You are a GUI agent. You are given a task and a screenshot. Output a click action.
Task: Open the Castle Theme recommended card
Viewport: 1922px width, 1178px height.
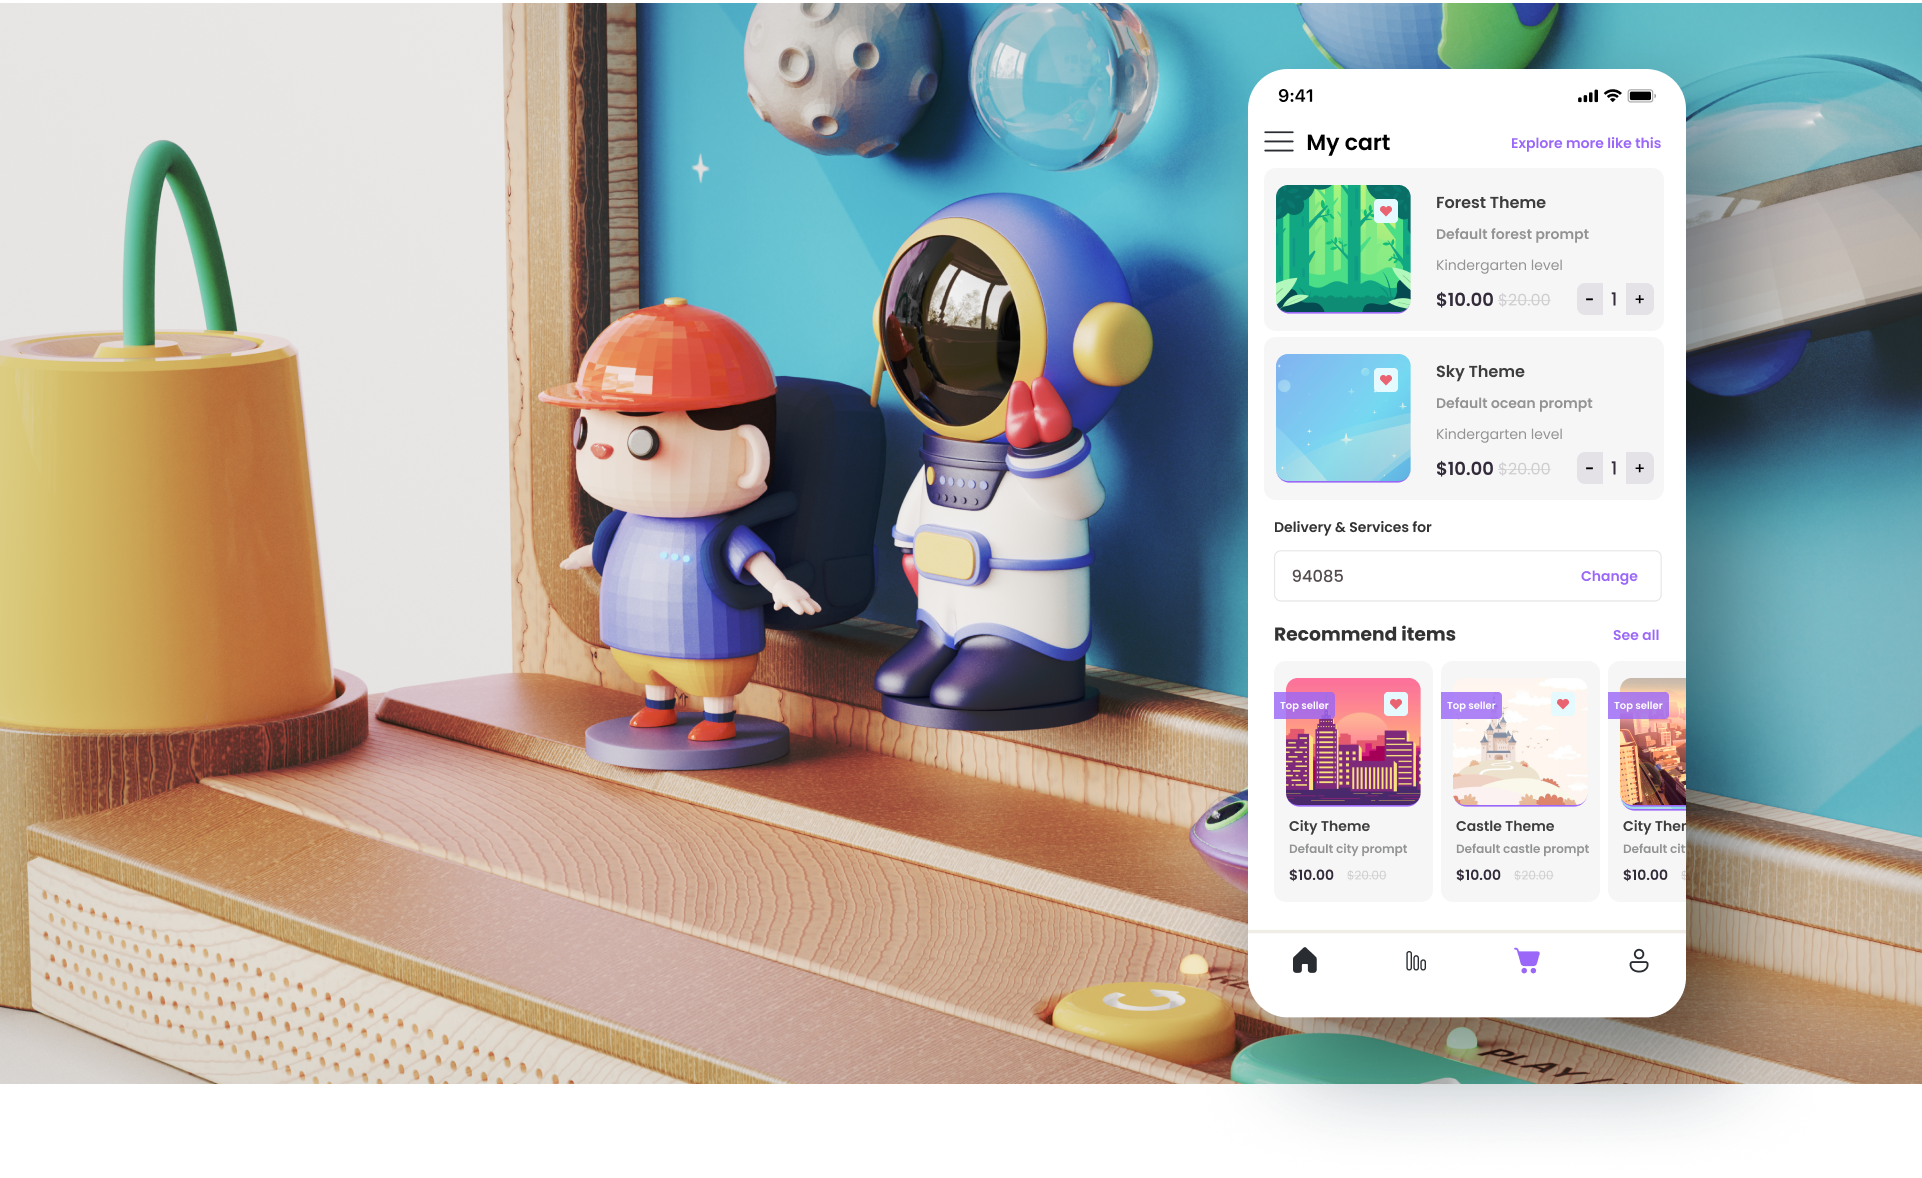click(1519, 780)
